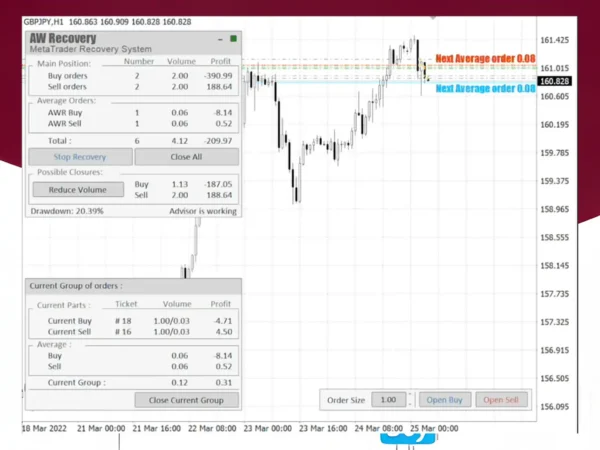This screenshot has height=450, width=600.
Task: Click the AW Recovery panel title
Action: click(x=64, y=38)
